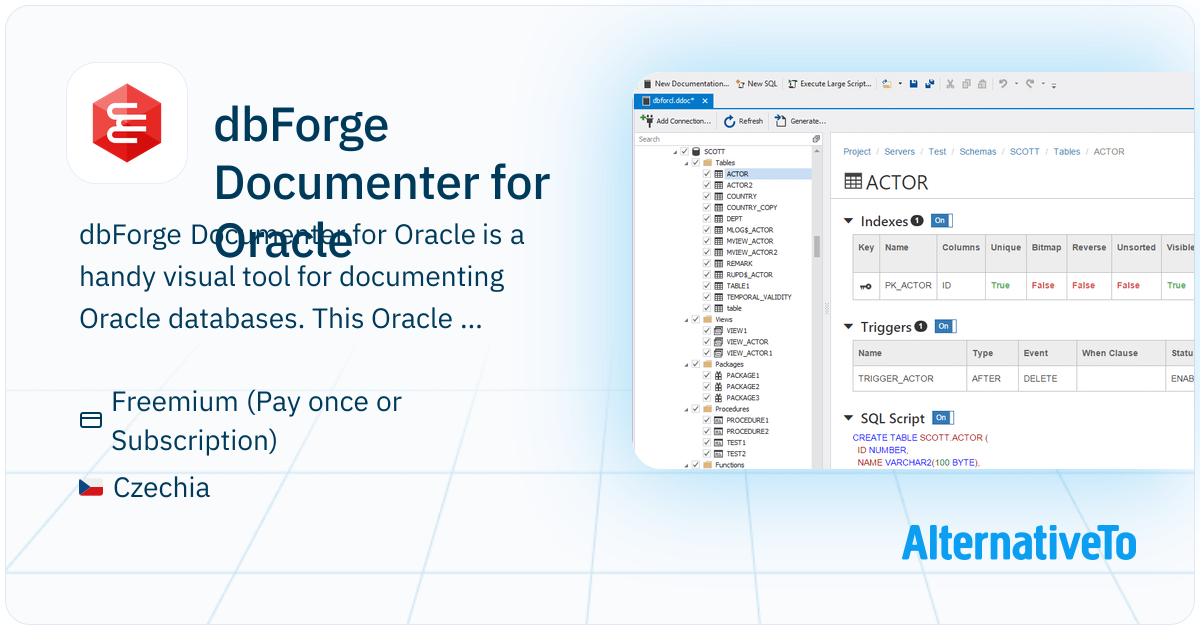The height and width of the screenshot is (630, 1200).
Task: Toggle the SQL Script On switch
Action: pyautogui.click(x=942, y=418)
